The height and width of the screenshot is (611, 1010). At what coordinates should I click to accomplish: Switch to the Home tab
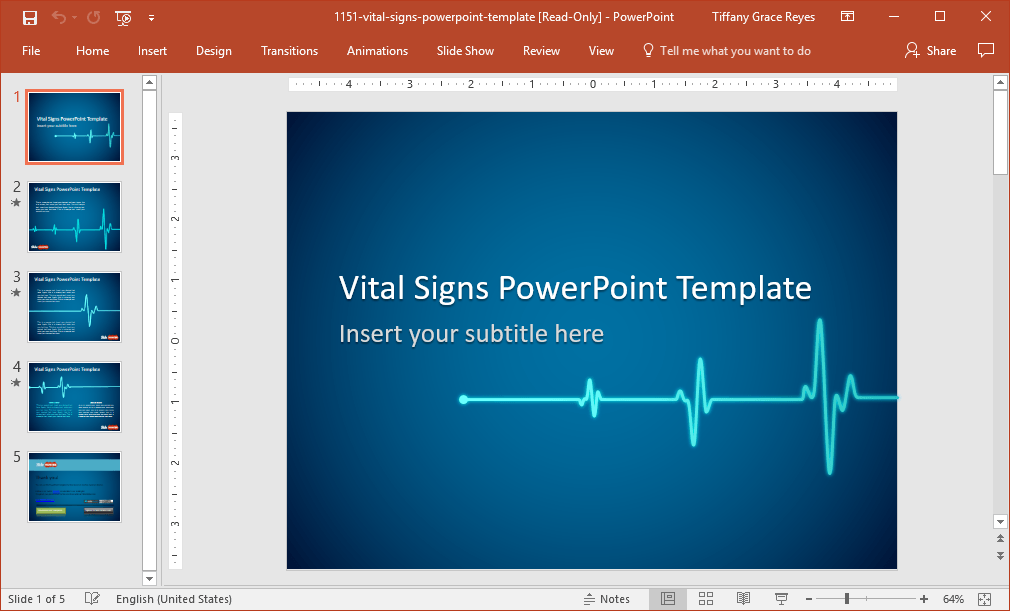(93, 51)
